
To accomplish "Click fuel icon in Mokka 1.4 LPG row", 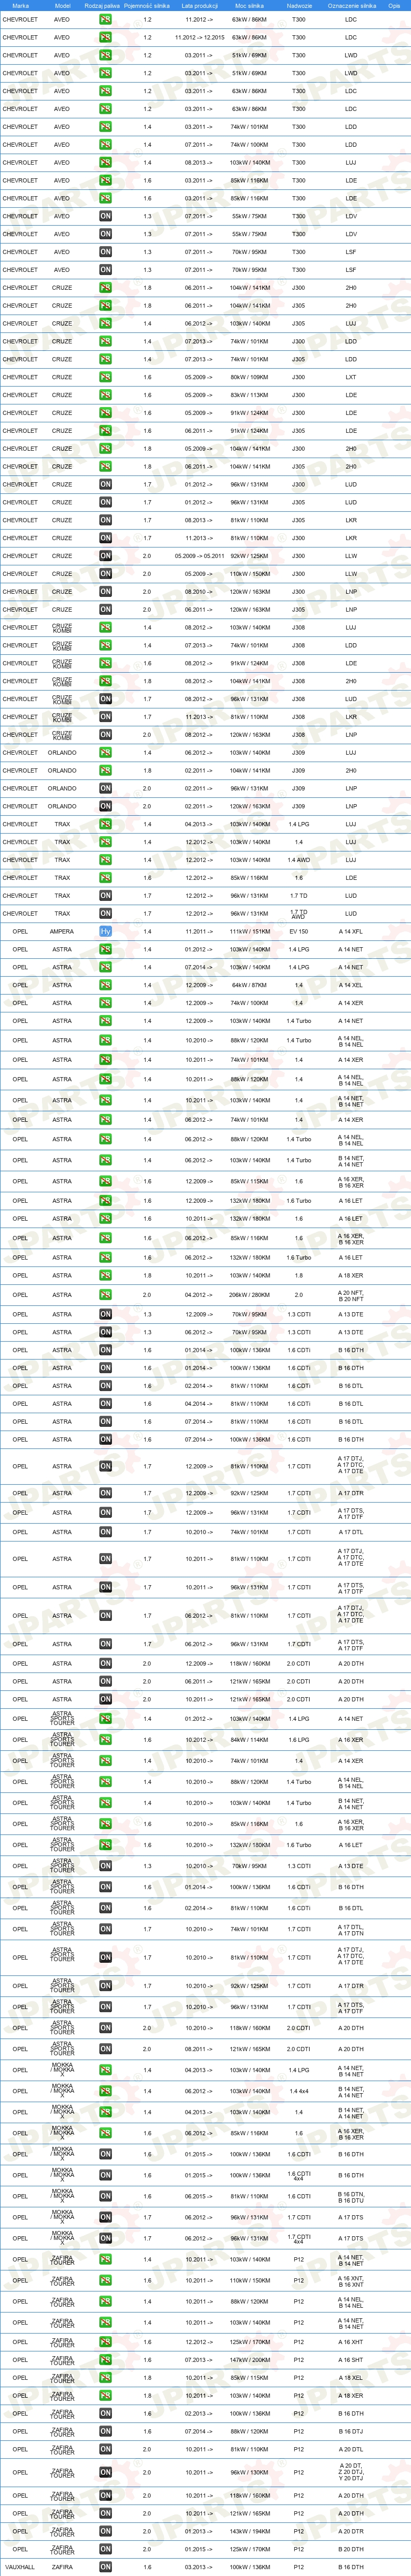I will [x=105, y=2070].
